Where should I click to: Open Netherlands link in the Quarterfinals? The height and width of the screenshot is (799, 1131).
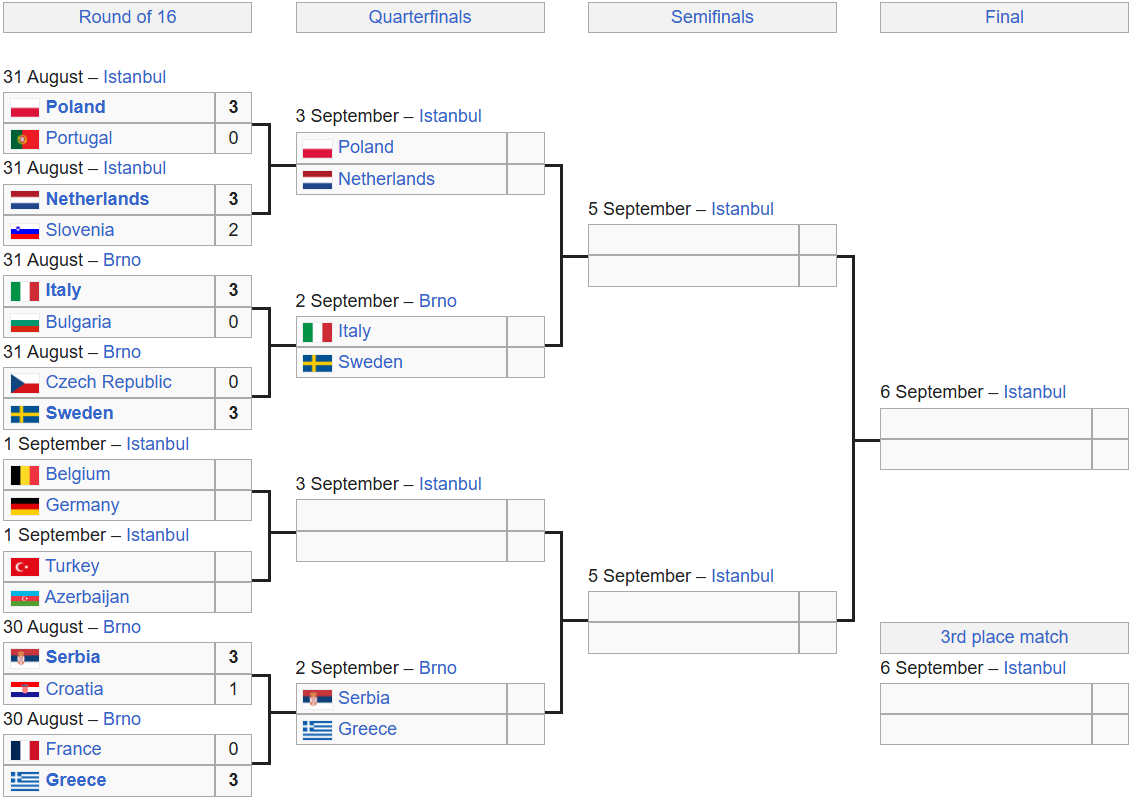(386, 180)
